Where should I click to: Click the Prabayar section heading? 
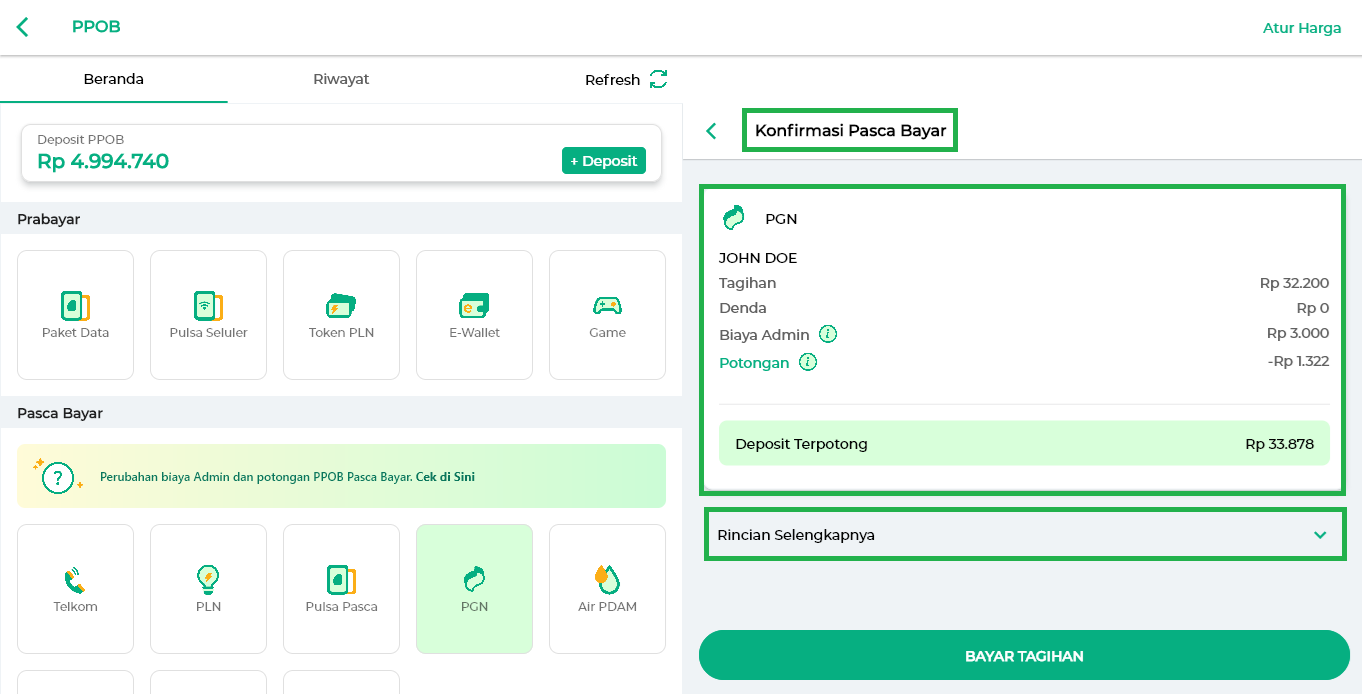pos(48,219)
